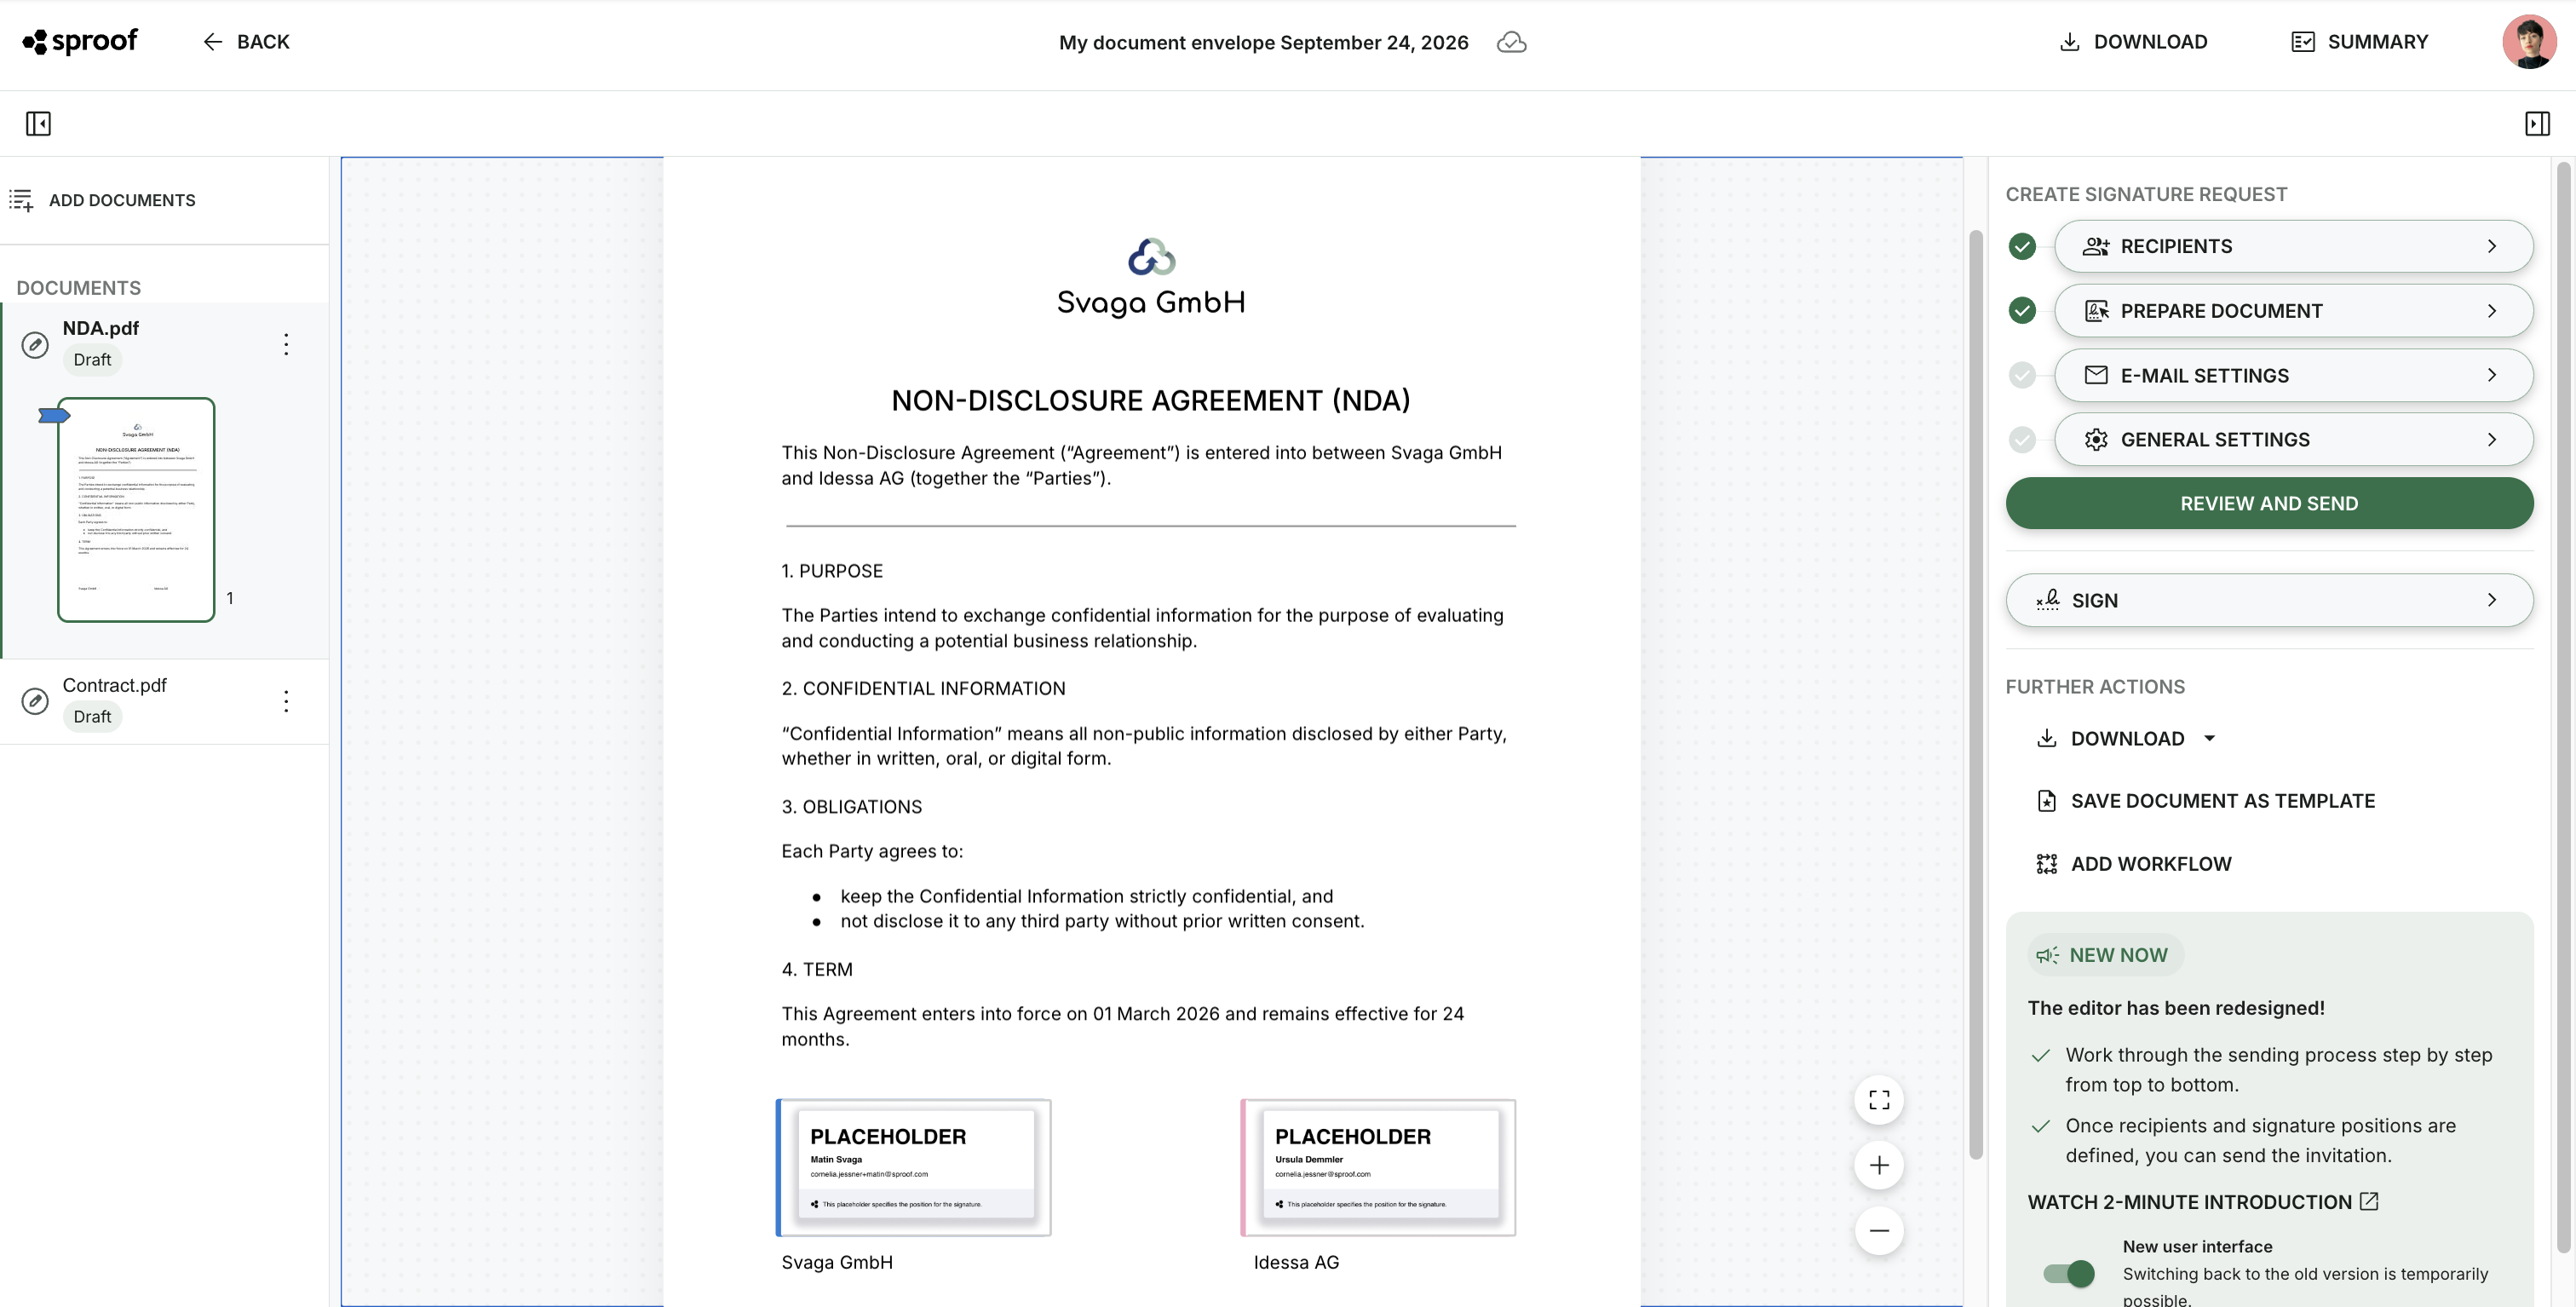
Task: Enter fullscreen document view
Action: pyautogui.click(x=1879, y=1100)
